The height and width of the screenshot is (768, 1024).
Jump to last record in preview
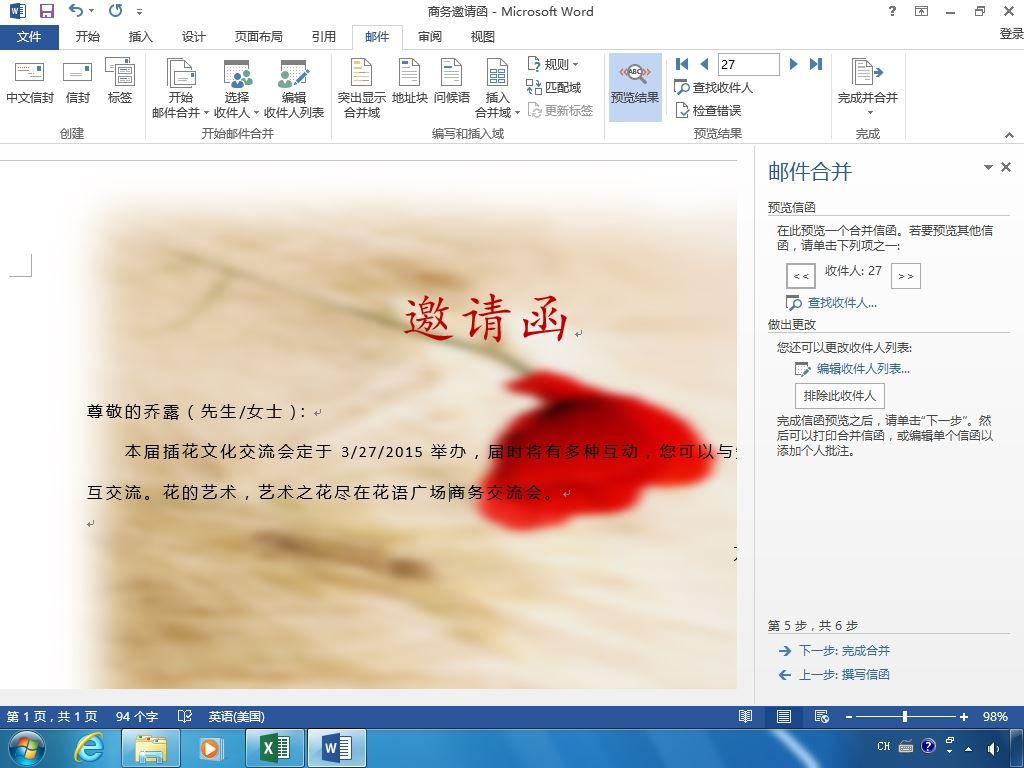(816, 64)
